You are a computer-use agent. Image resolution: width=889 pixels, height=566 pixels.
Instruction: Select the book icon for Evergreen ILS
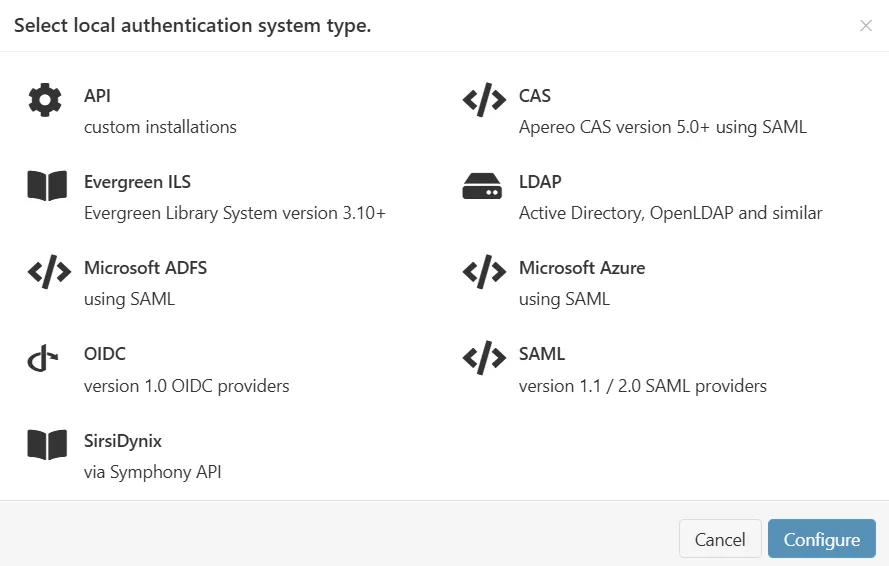point(47,185)
